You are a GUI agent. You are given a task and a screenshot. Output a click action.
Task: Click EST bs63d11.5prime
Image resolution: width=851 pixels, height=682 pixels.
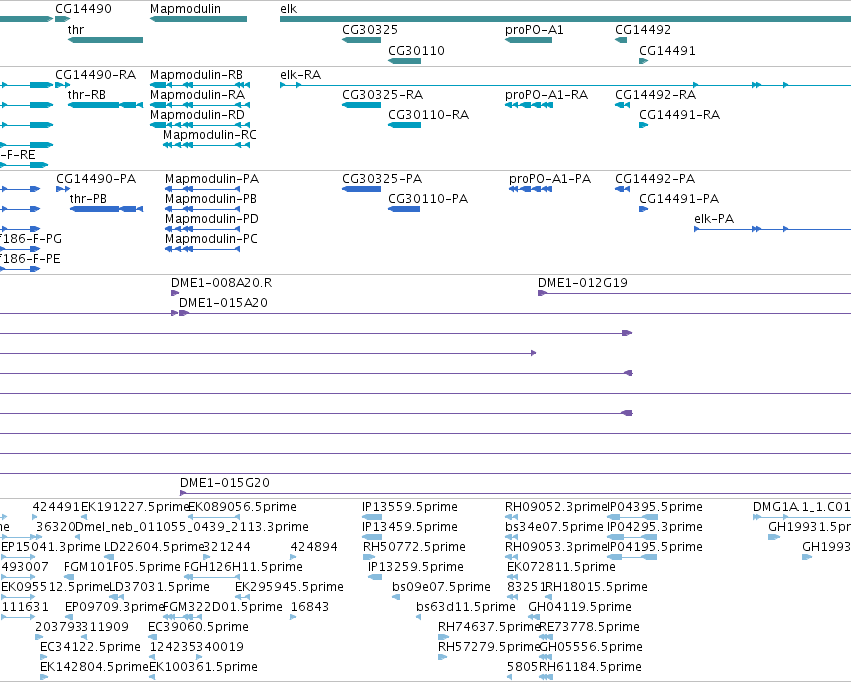pos(466,607)
